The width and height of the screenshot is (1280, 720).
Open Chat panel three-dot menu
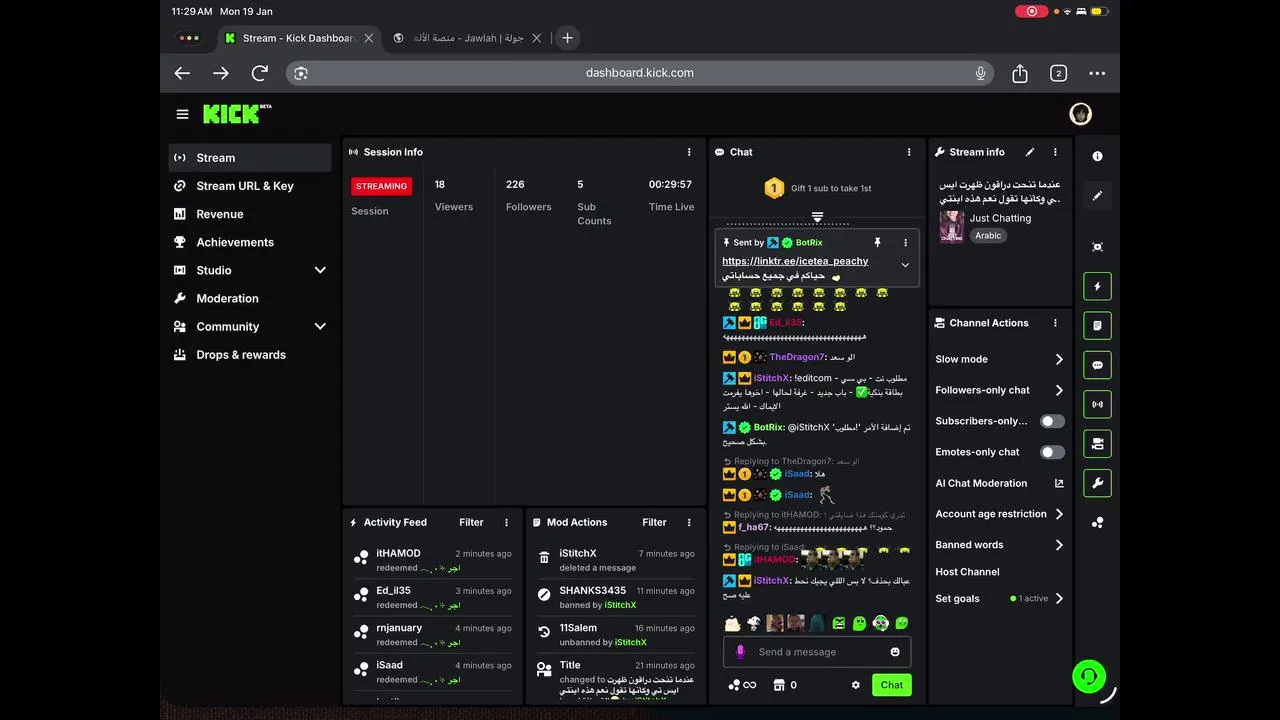pyautogui.click(x=909, y=152)
